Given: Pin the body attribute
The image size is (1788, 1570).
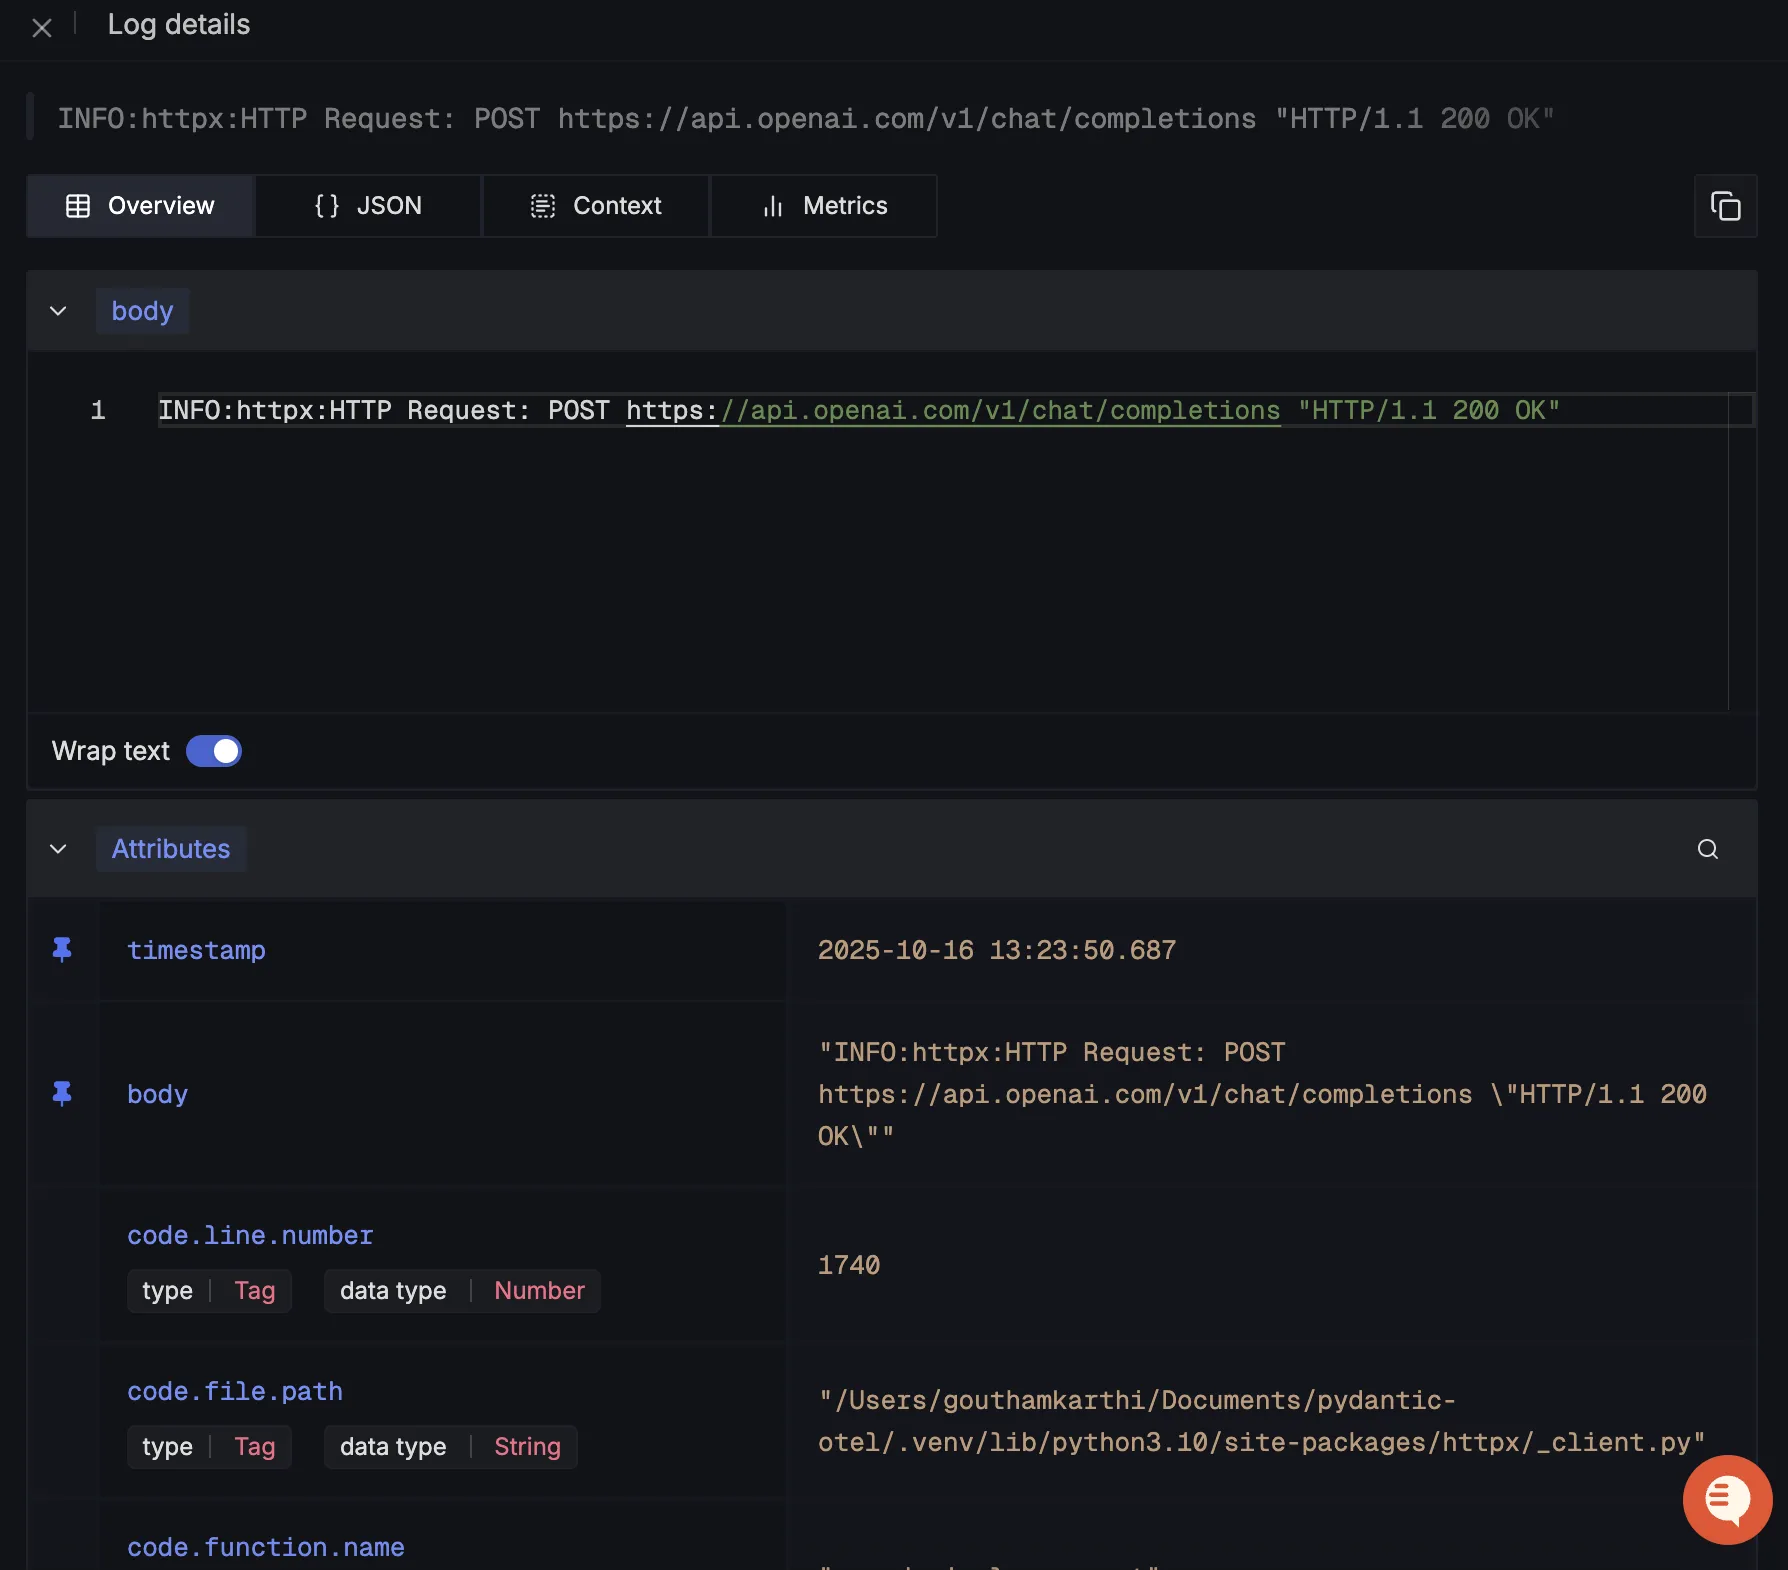Looking at the screenshot, I should [62, 1093].
